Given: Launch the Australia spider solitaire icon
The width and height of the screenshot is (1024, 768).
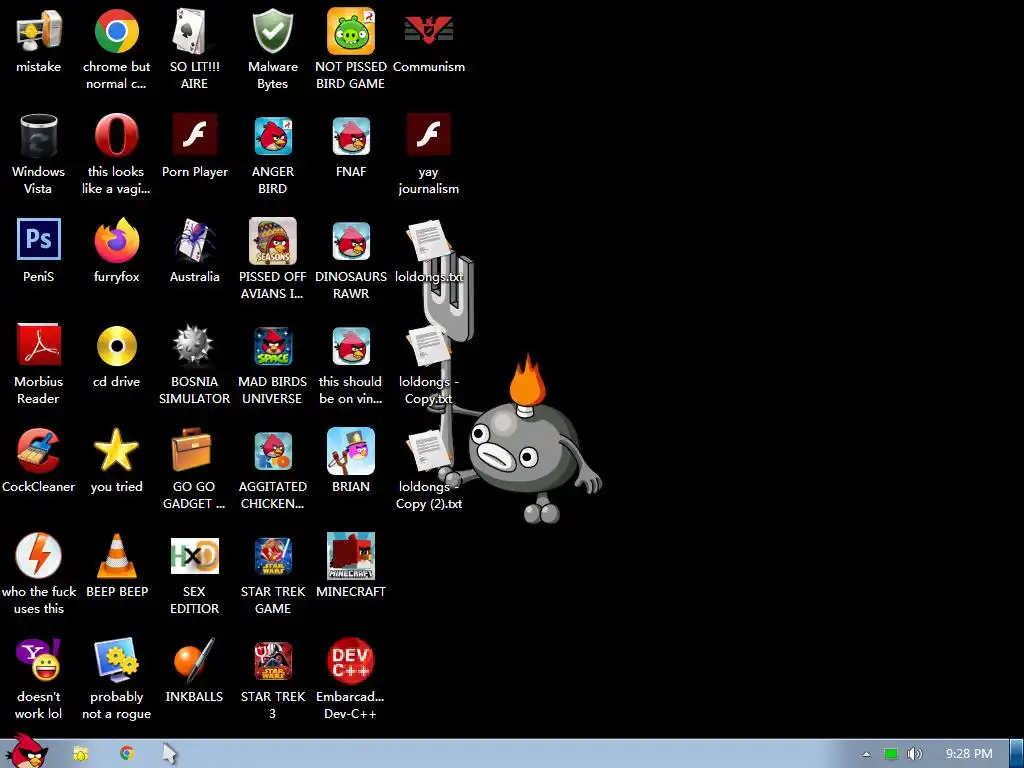Looking at the screenshot, I should (x=194, y=240).
